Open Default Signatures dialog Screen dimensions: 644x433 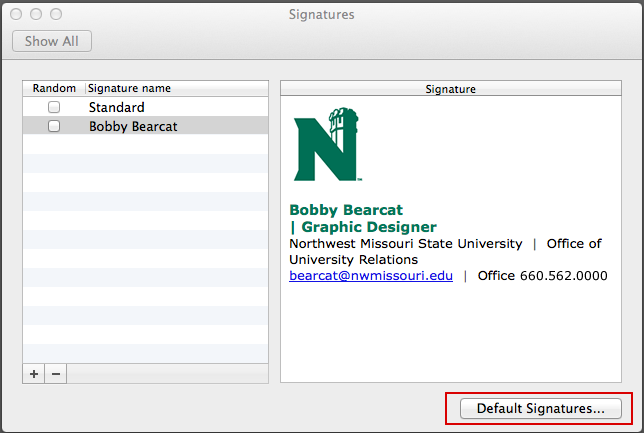click(x=540, y=408)
